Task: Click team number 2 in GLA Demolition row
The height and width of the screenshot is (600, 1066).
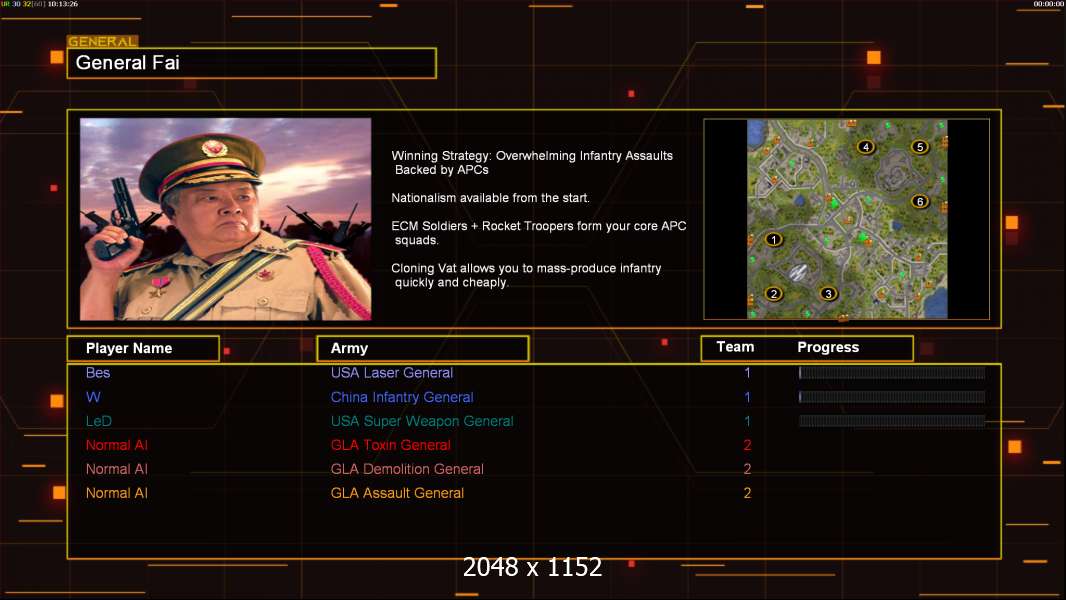Action: [x=747, y=469]
